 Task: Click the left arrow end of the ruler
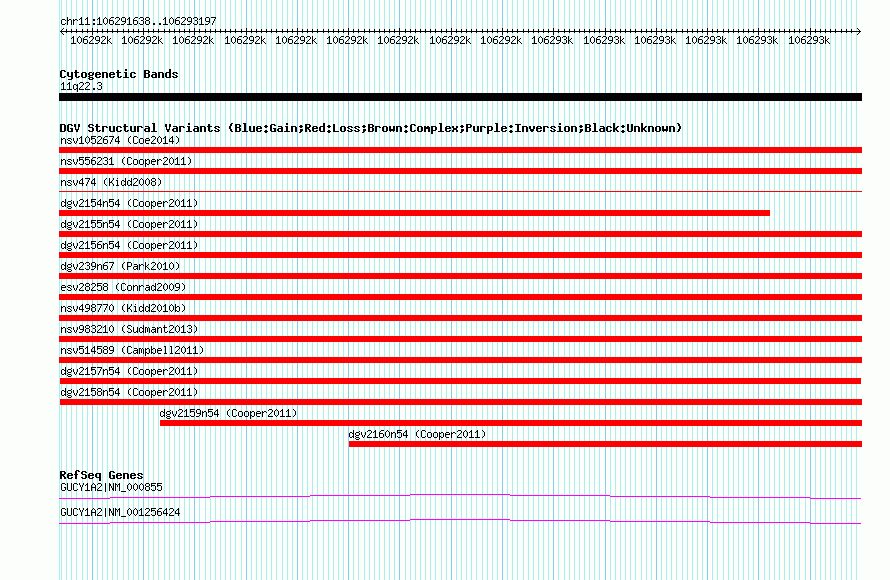pos(62,31)
